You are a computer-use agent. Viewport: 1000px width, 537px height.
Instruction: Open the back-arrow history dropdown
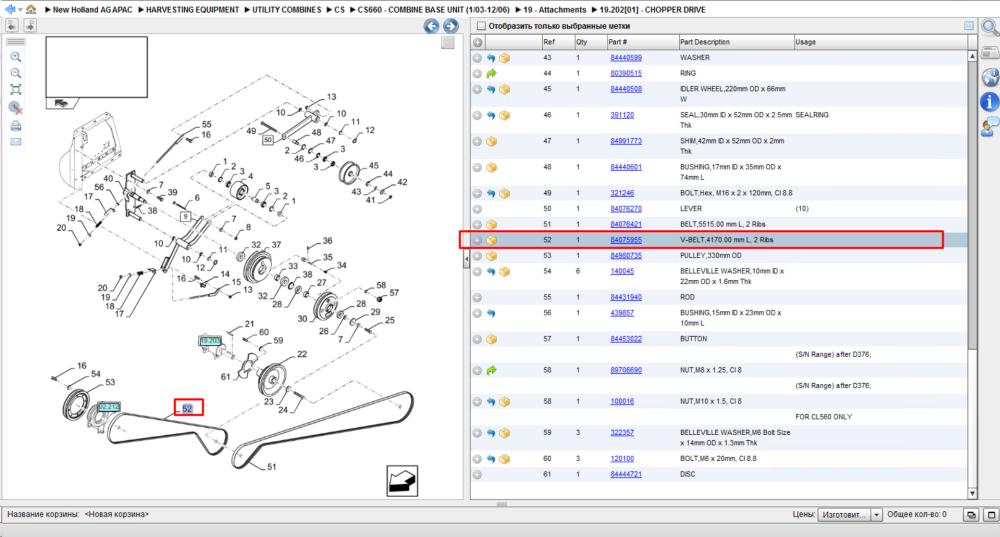pos(20,10)
